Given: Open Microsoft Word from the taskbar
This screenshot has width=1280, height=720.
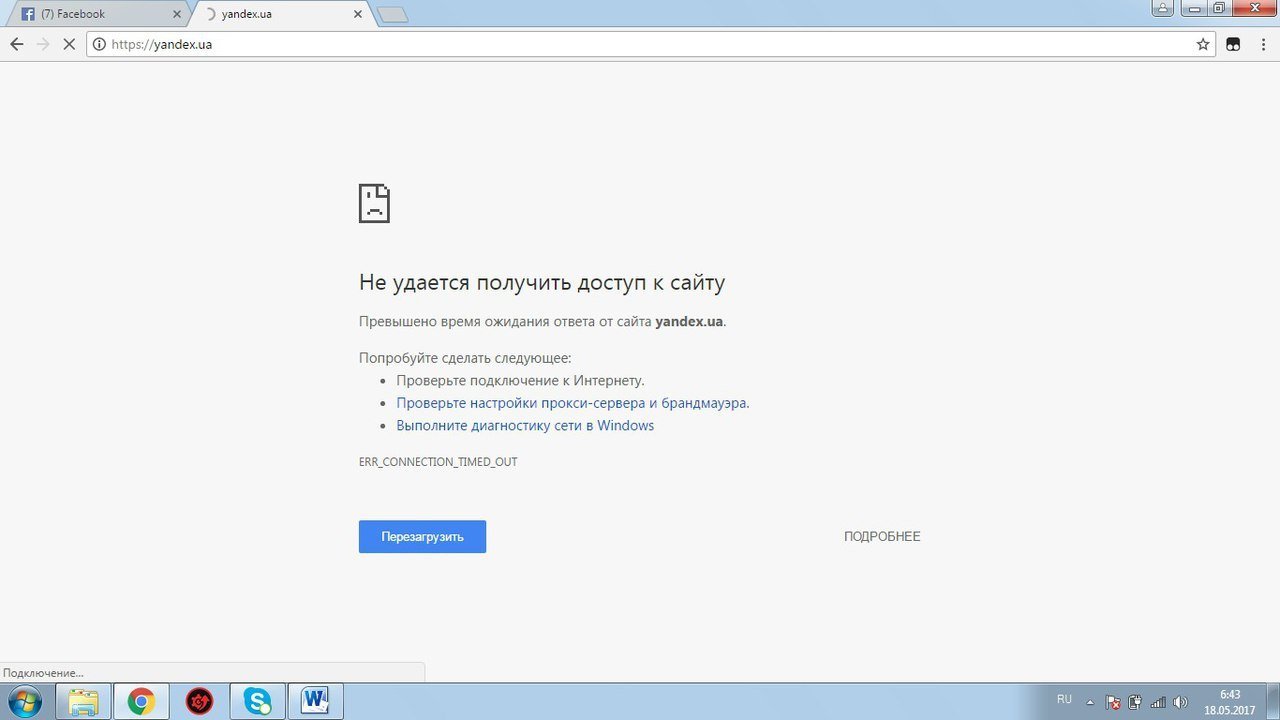Looking at the screenshot, I should [315, 702].
